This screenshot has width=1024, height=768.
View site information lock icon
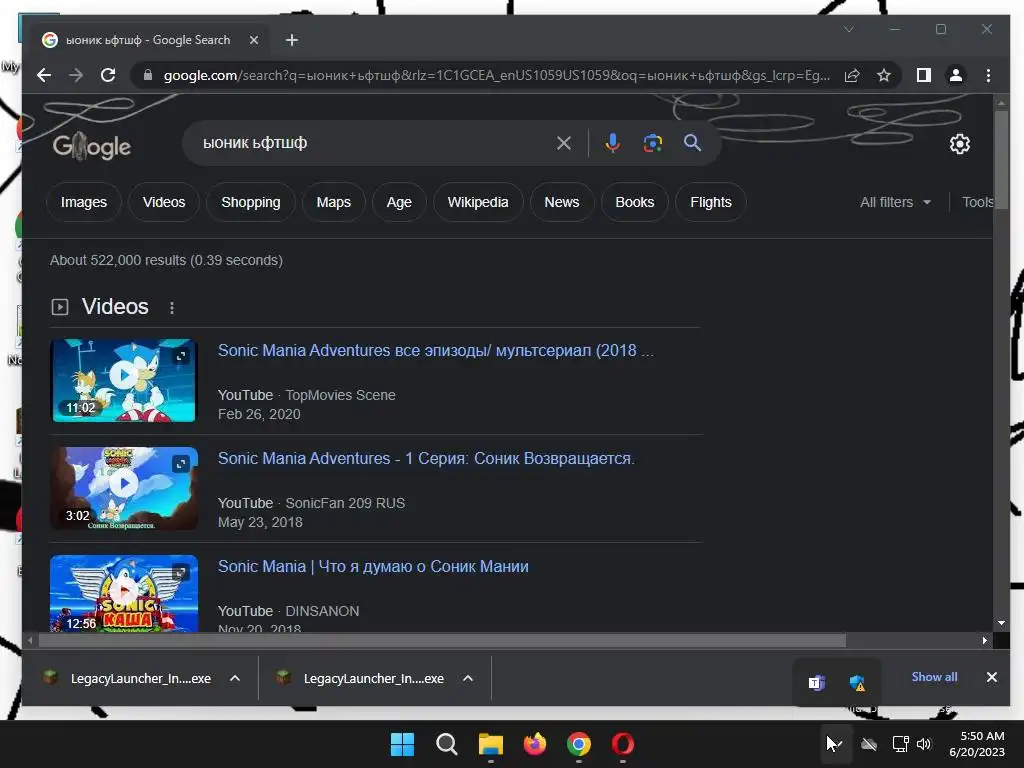[148, 75]
